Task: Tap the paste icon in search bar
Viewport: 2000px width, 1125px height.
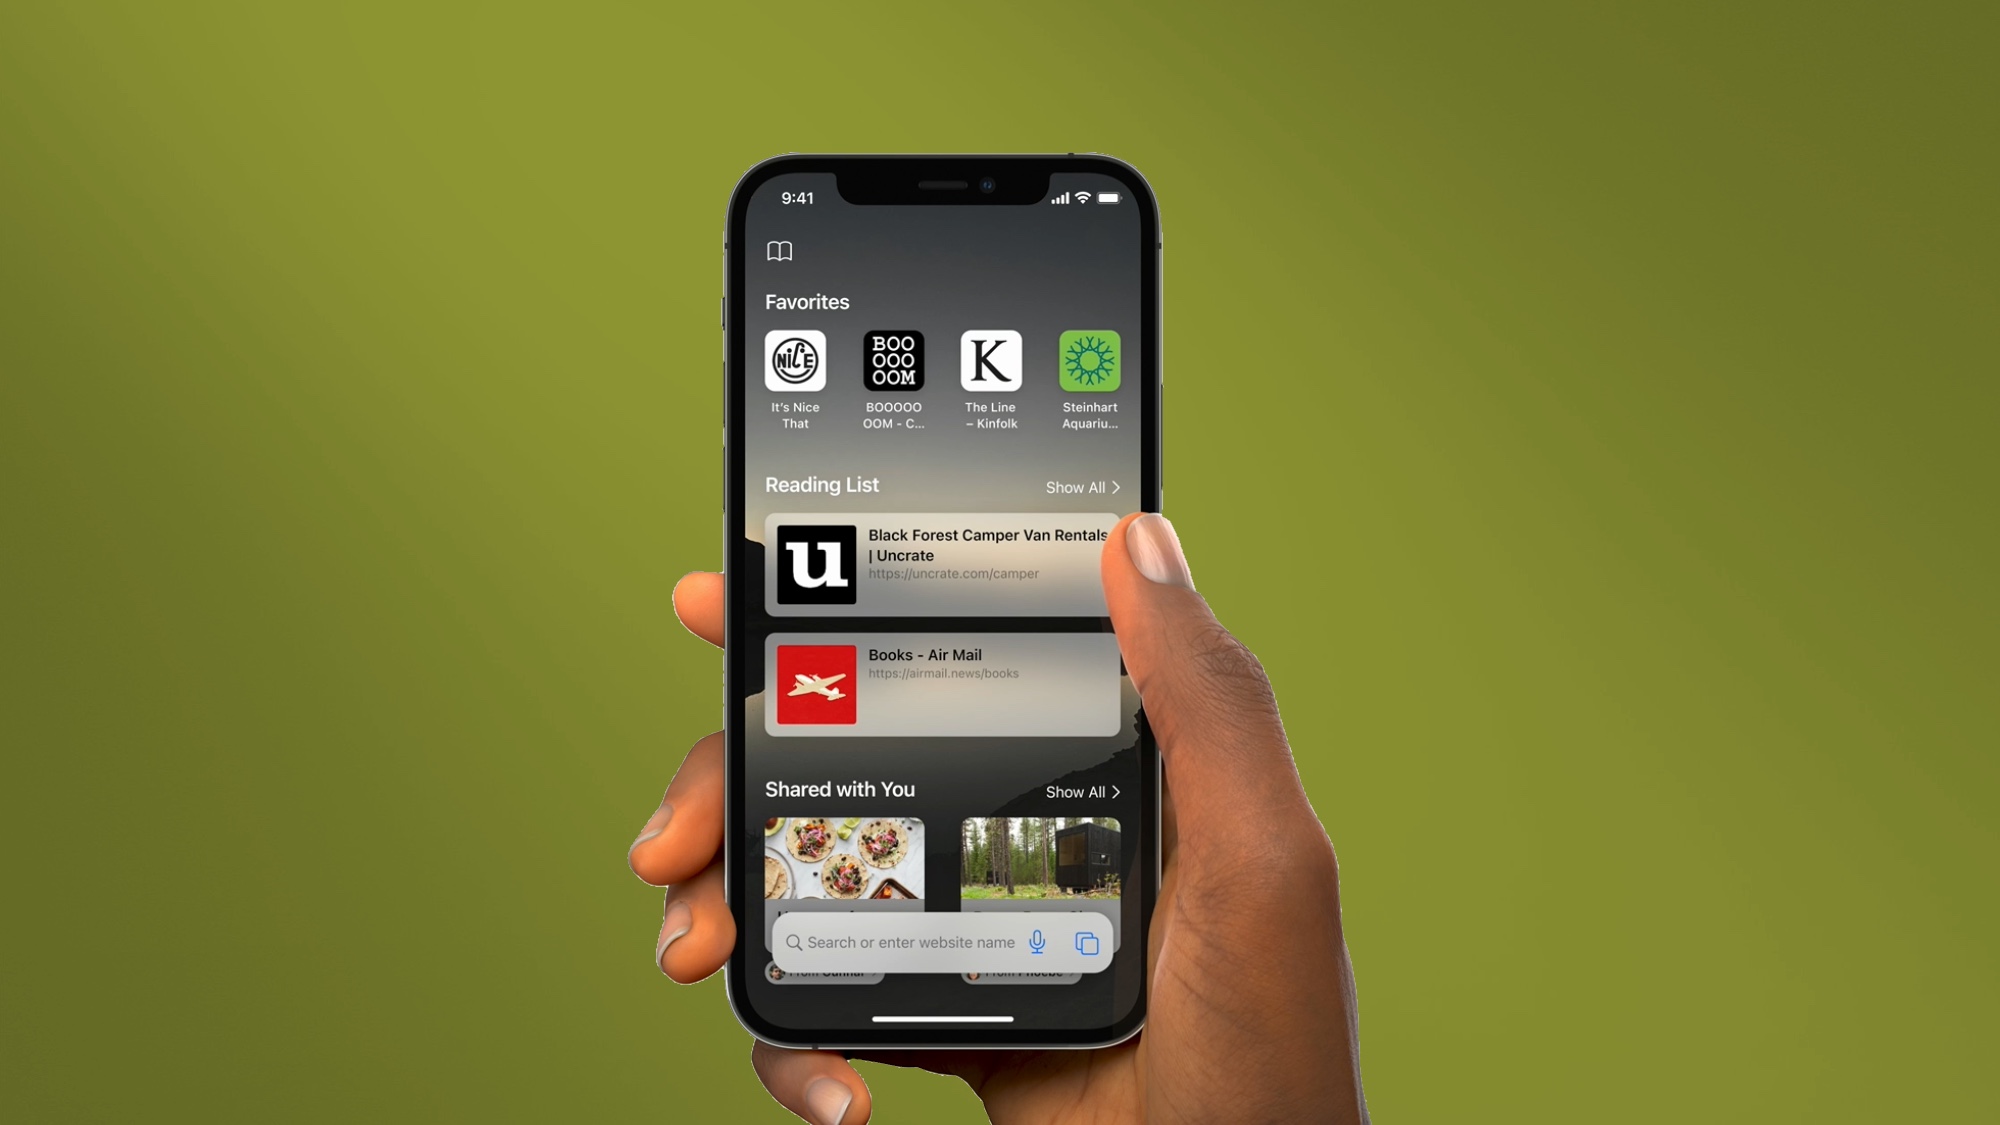Action: [x=1085, y=941]
